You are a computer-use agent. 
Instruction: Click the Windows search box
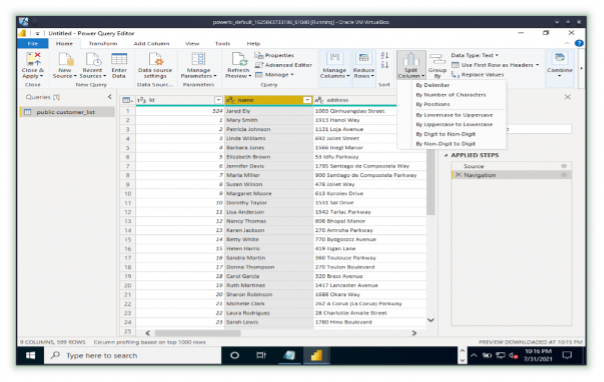click(x=133, y=355)
